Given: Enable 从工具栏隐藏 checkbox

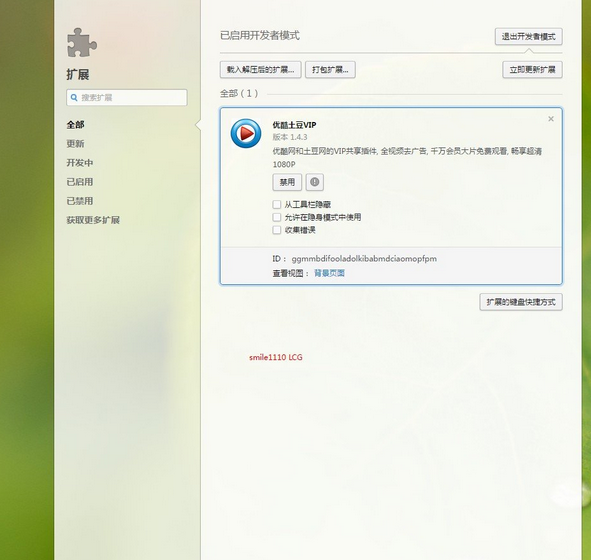Looking at the screenshot, I should click(277, 205).
